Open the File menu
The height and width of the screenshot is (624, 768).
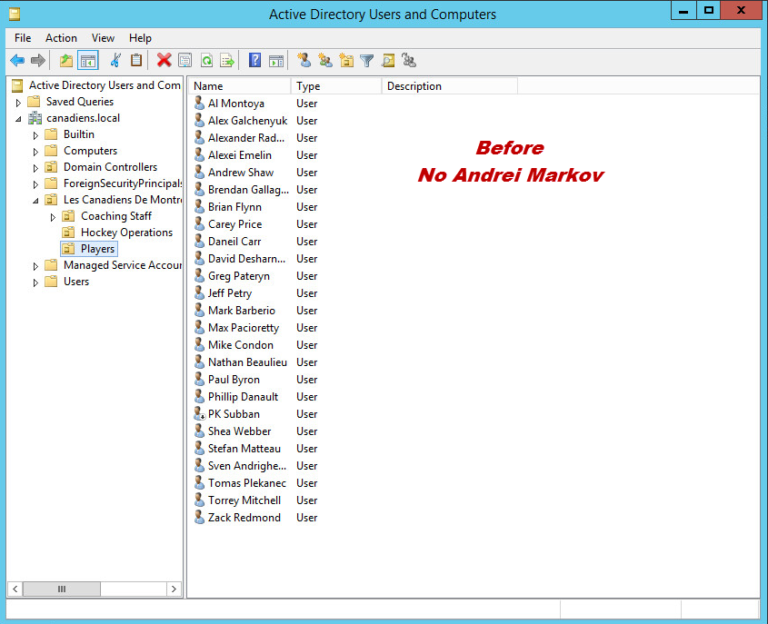click(x=23, y=38)
